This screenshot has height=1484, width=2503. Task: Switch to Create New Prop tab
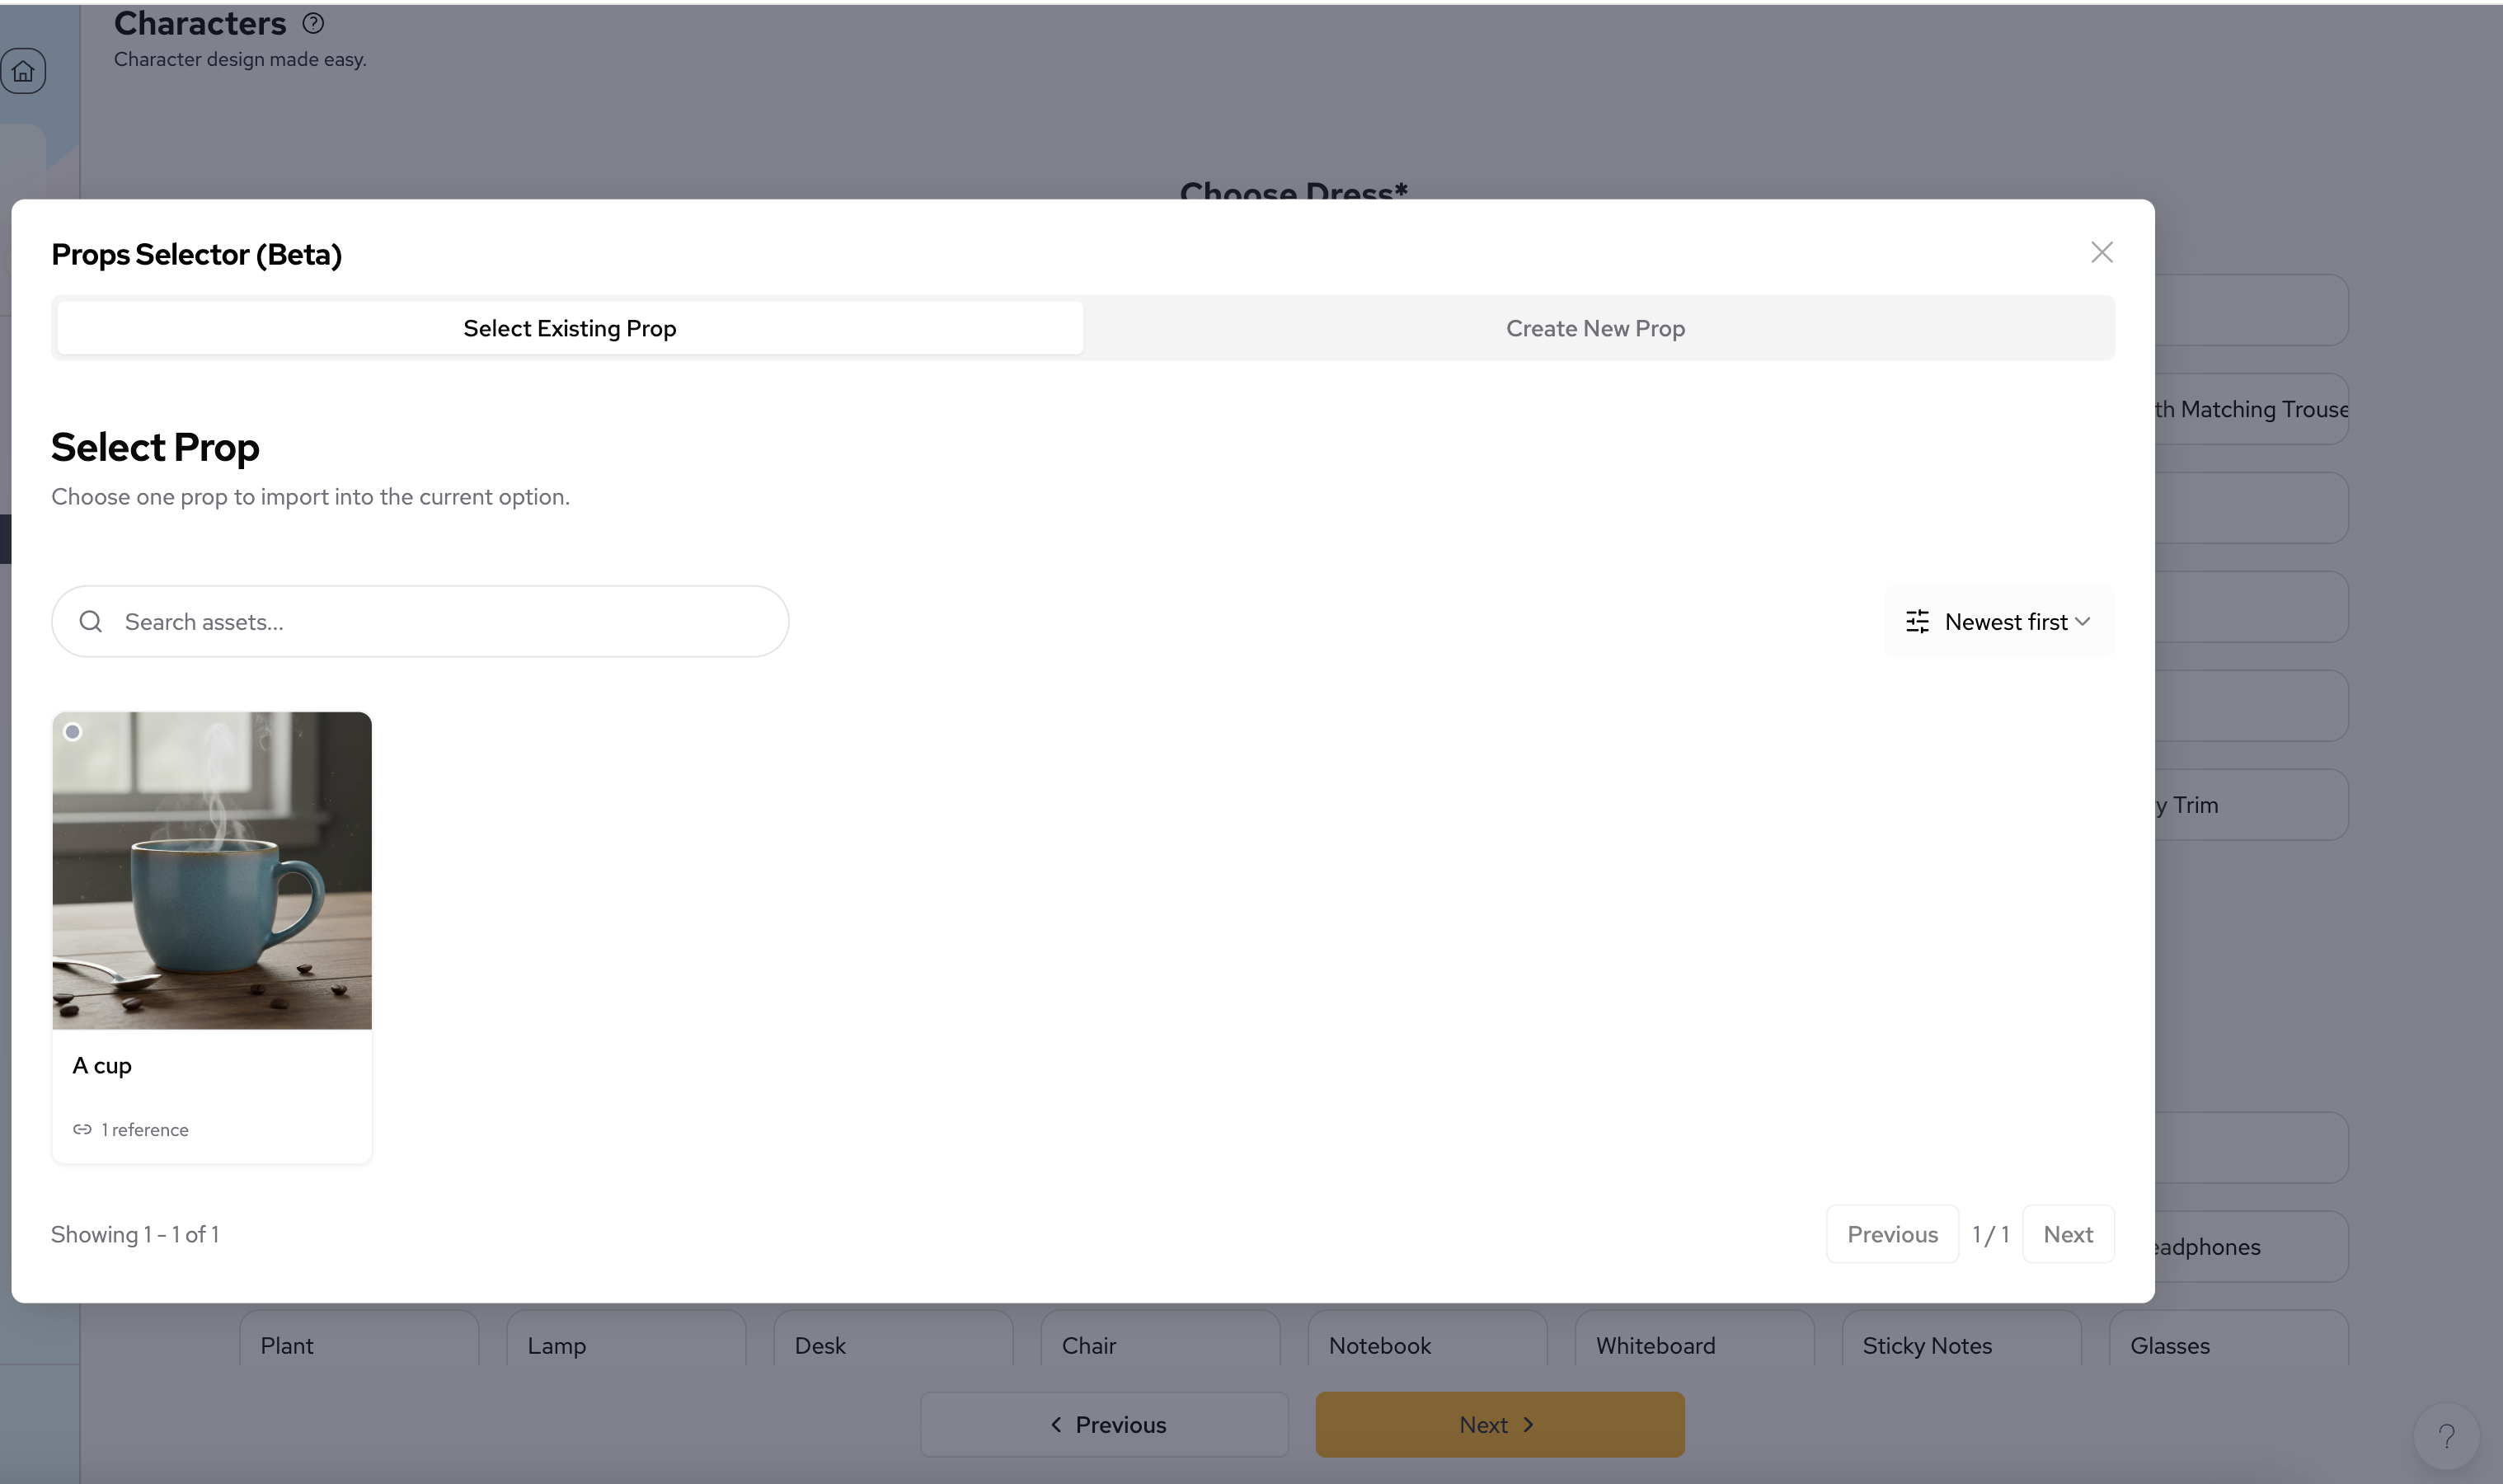tap(1595, 328)
